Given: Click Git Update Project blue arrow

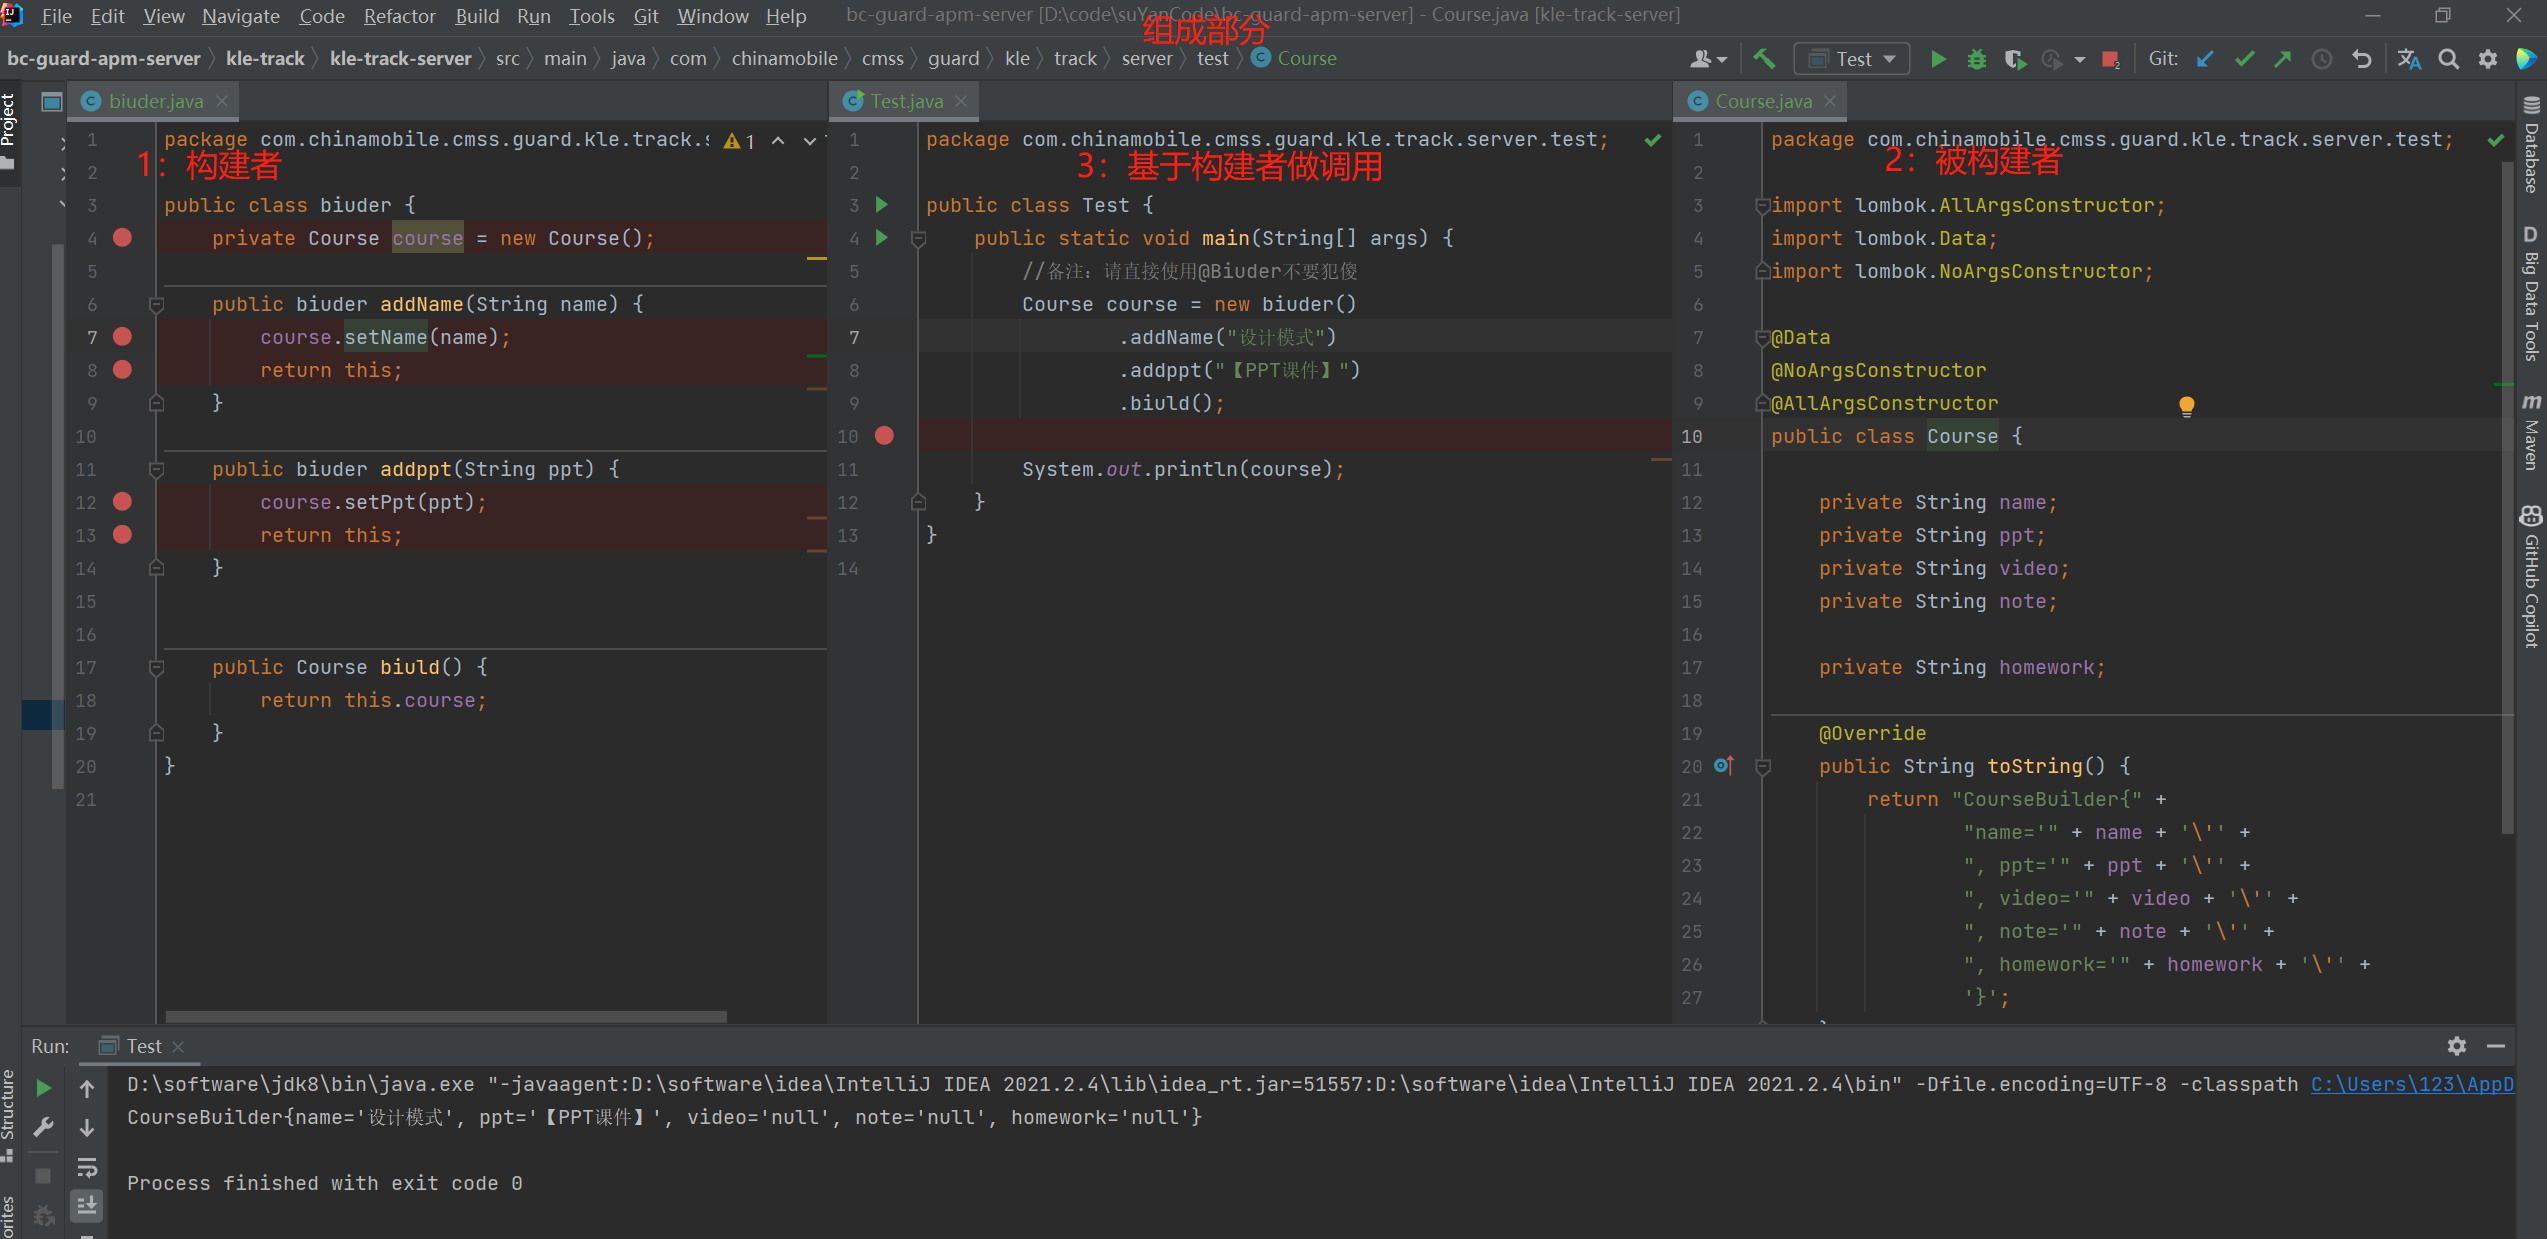Looking at the screenshot, I should tap(2205, 59).
